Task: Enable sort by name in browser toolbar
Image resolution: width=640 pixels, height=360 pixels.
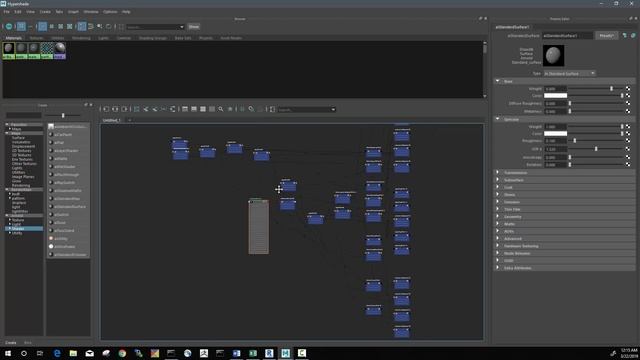Action: tap(82, 27)
